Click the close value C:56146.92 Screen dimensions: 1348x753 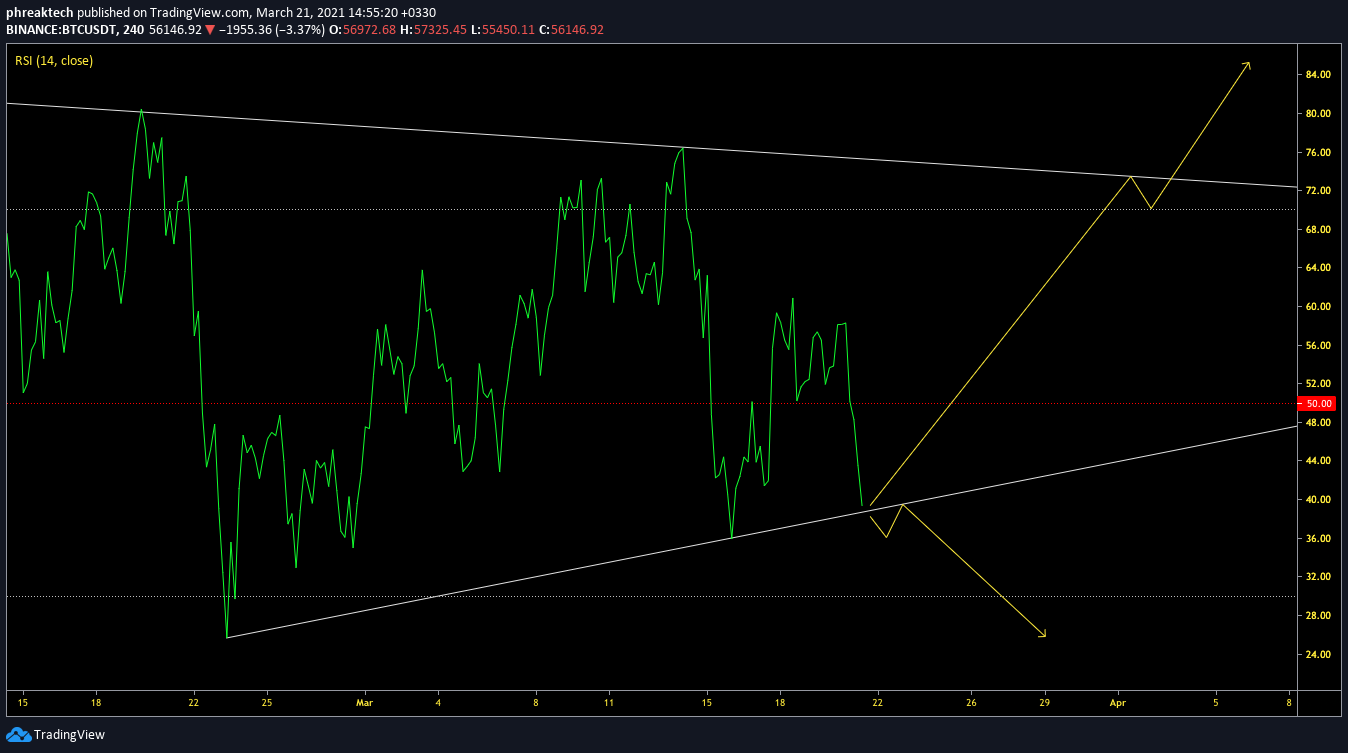(x=571, y=30)
